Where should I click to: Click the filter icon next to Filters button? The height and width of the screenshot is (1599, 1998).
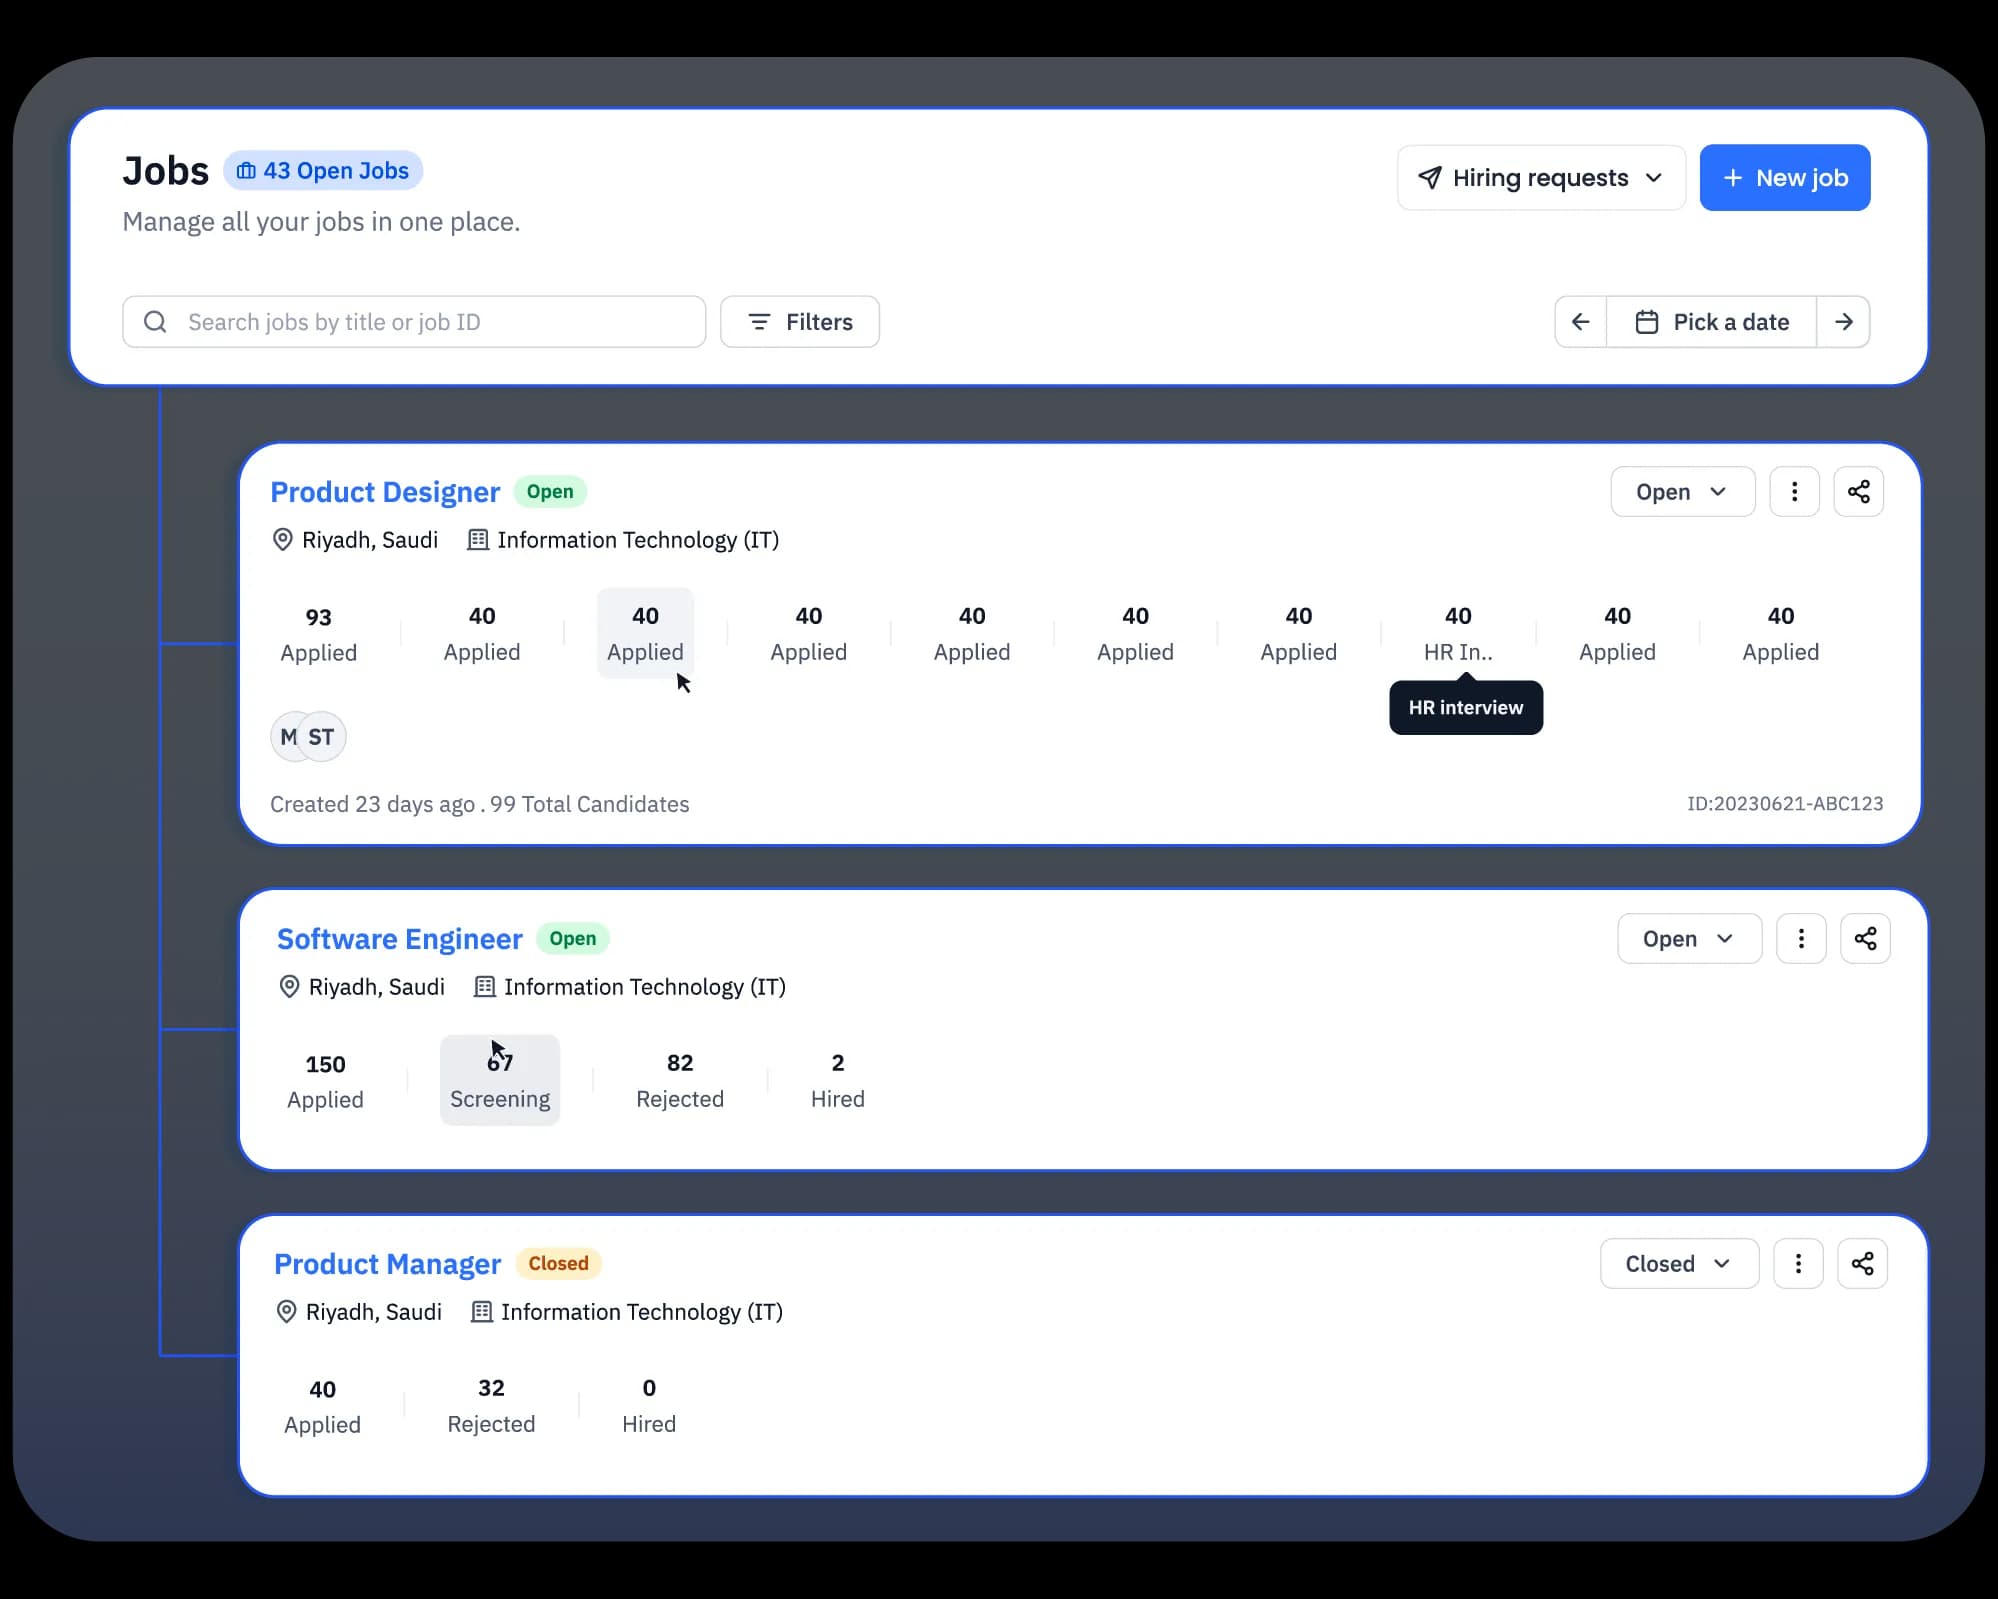point(758,321)
